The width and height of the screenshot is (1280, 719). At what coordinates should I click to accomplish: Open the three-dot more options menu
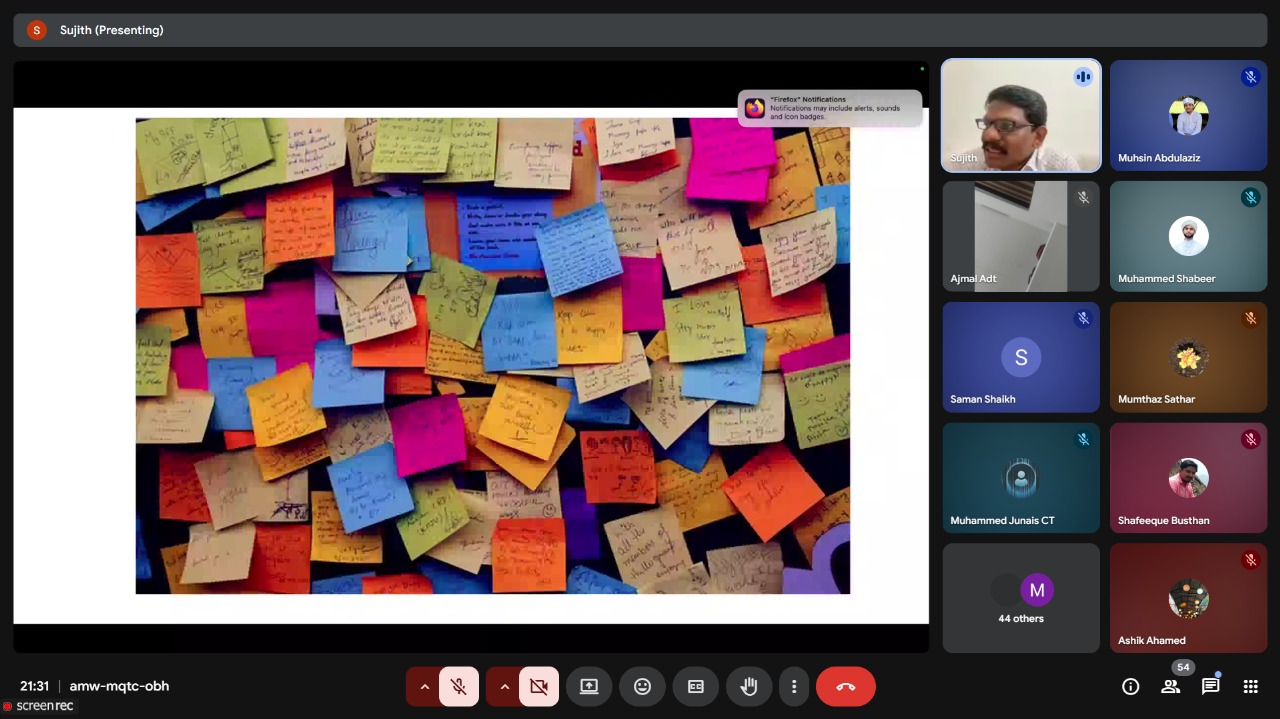794,687
